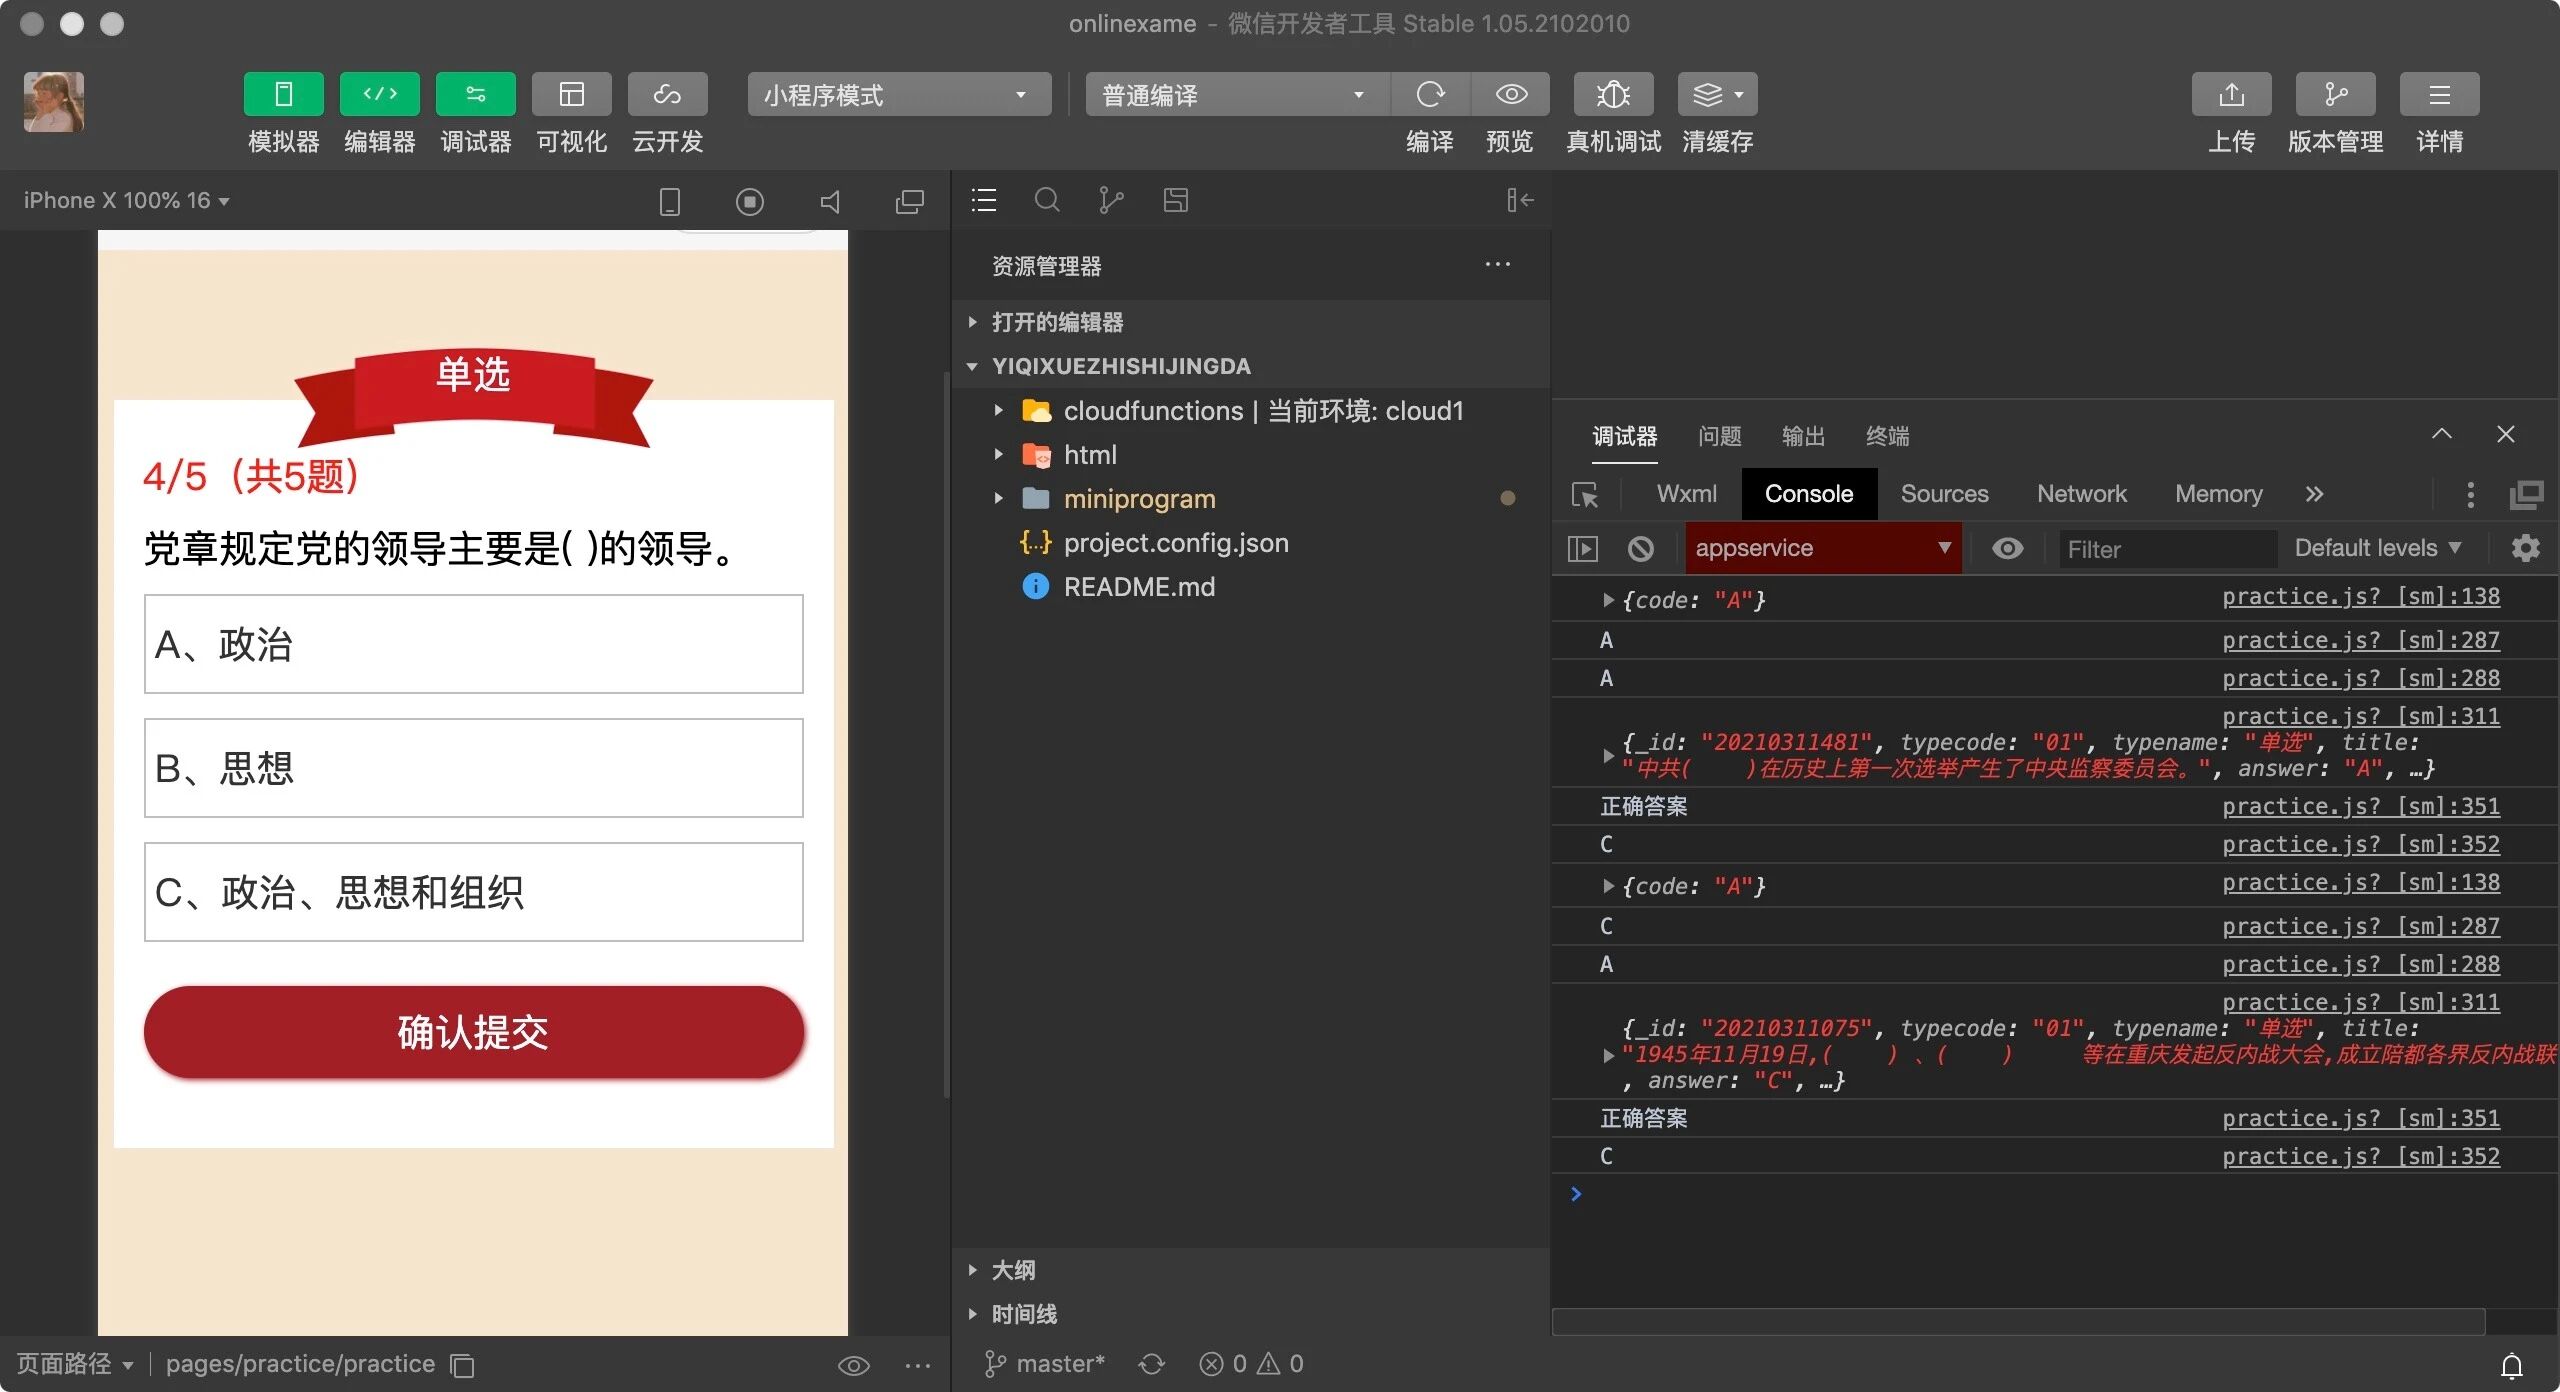The height and width of the screenshot is (1392, 2560).
Task: Click the console Filter input field
Action: (2166, 549)
